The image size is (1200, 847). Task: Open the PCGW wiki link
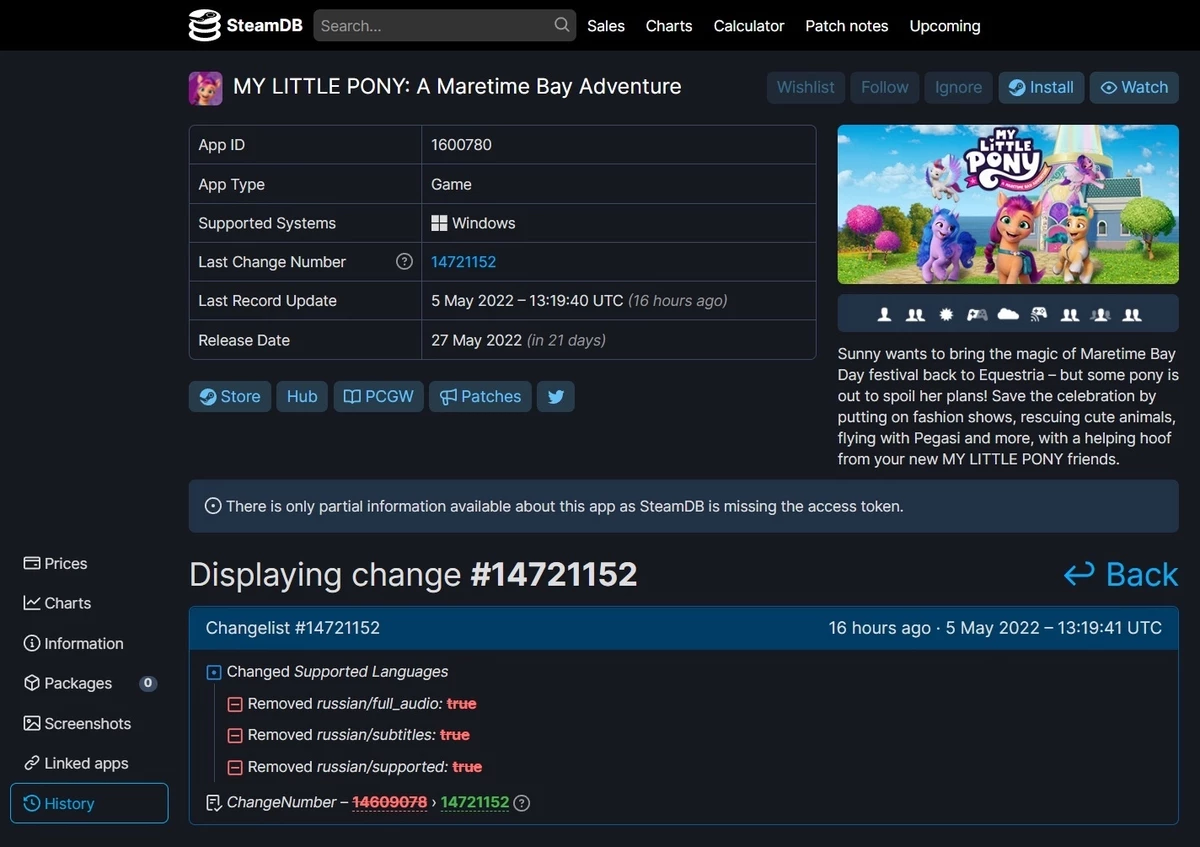pos(378,396)
